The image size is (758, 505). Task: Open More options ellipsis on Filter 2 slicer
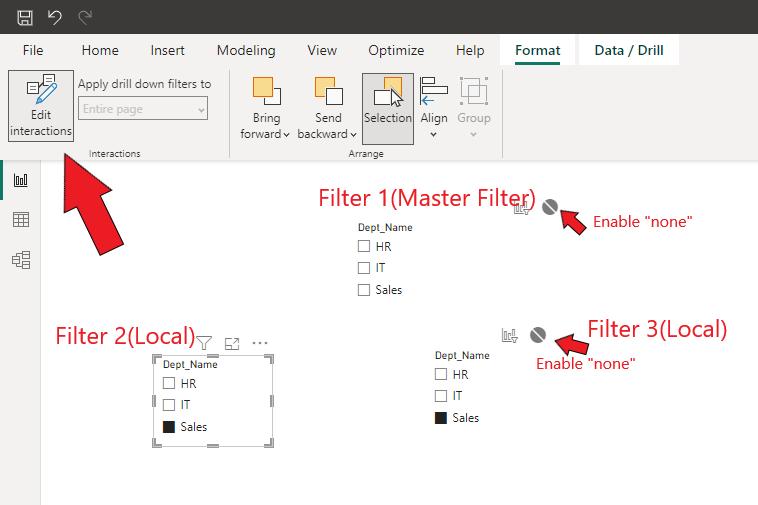pos(260,343)
